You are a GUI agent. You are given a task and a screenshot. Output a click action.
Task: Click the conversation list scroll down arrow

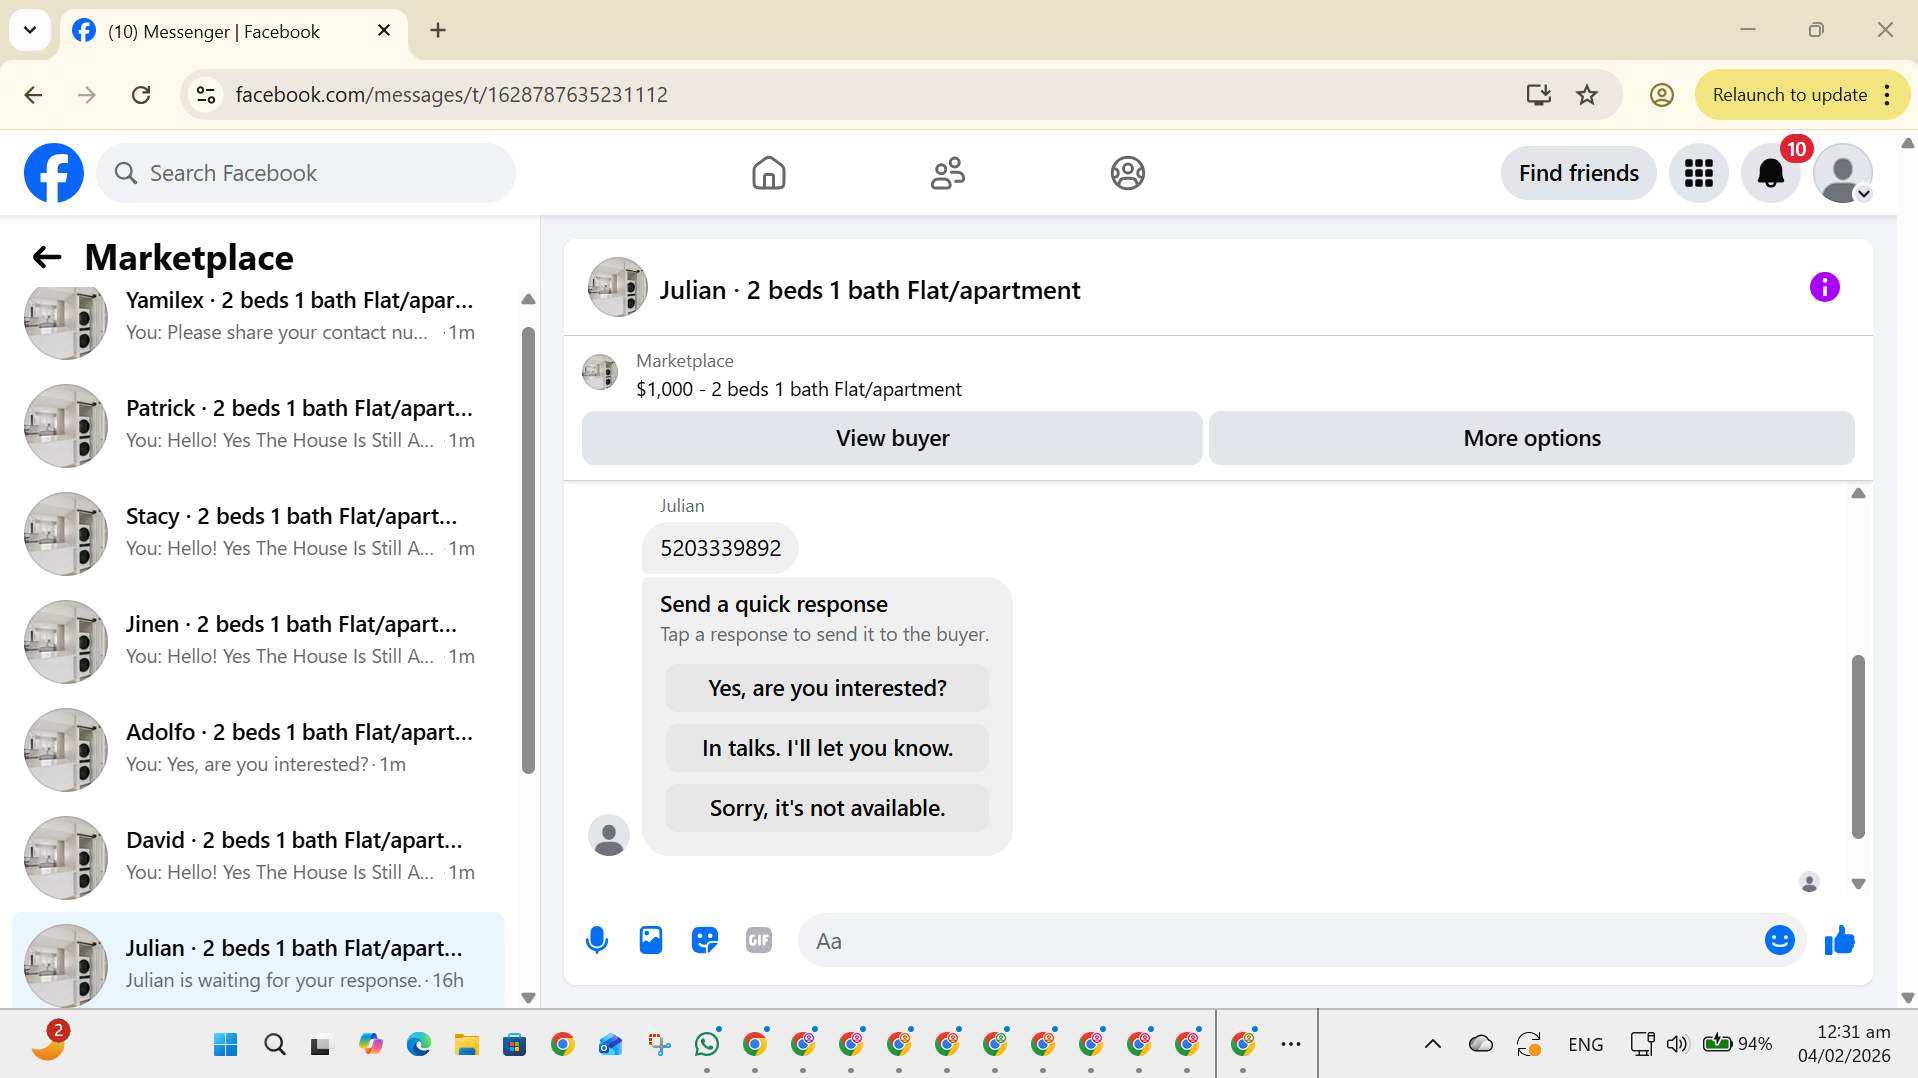click(528, 997)
